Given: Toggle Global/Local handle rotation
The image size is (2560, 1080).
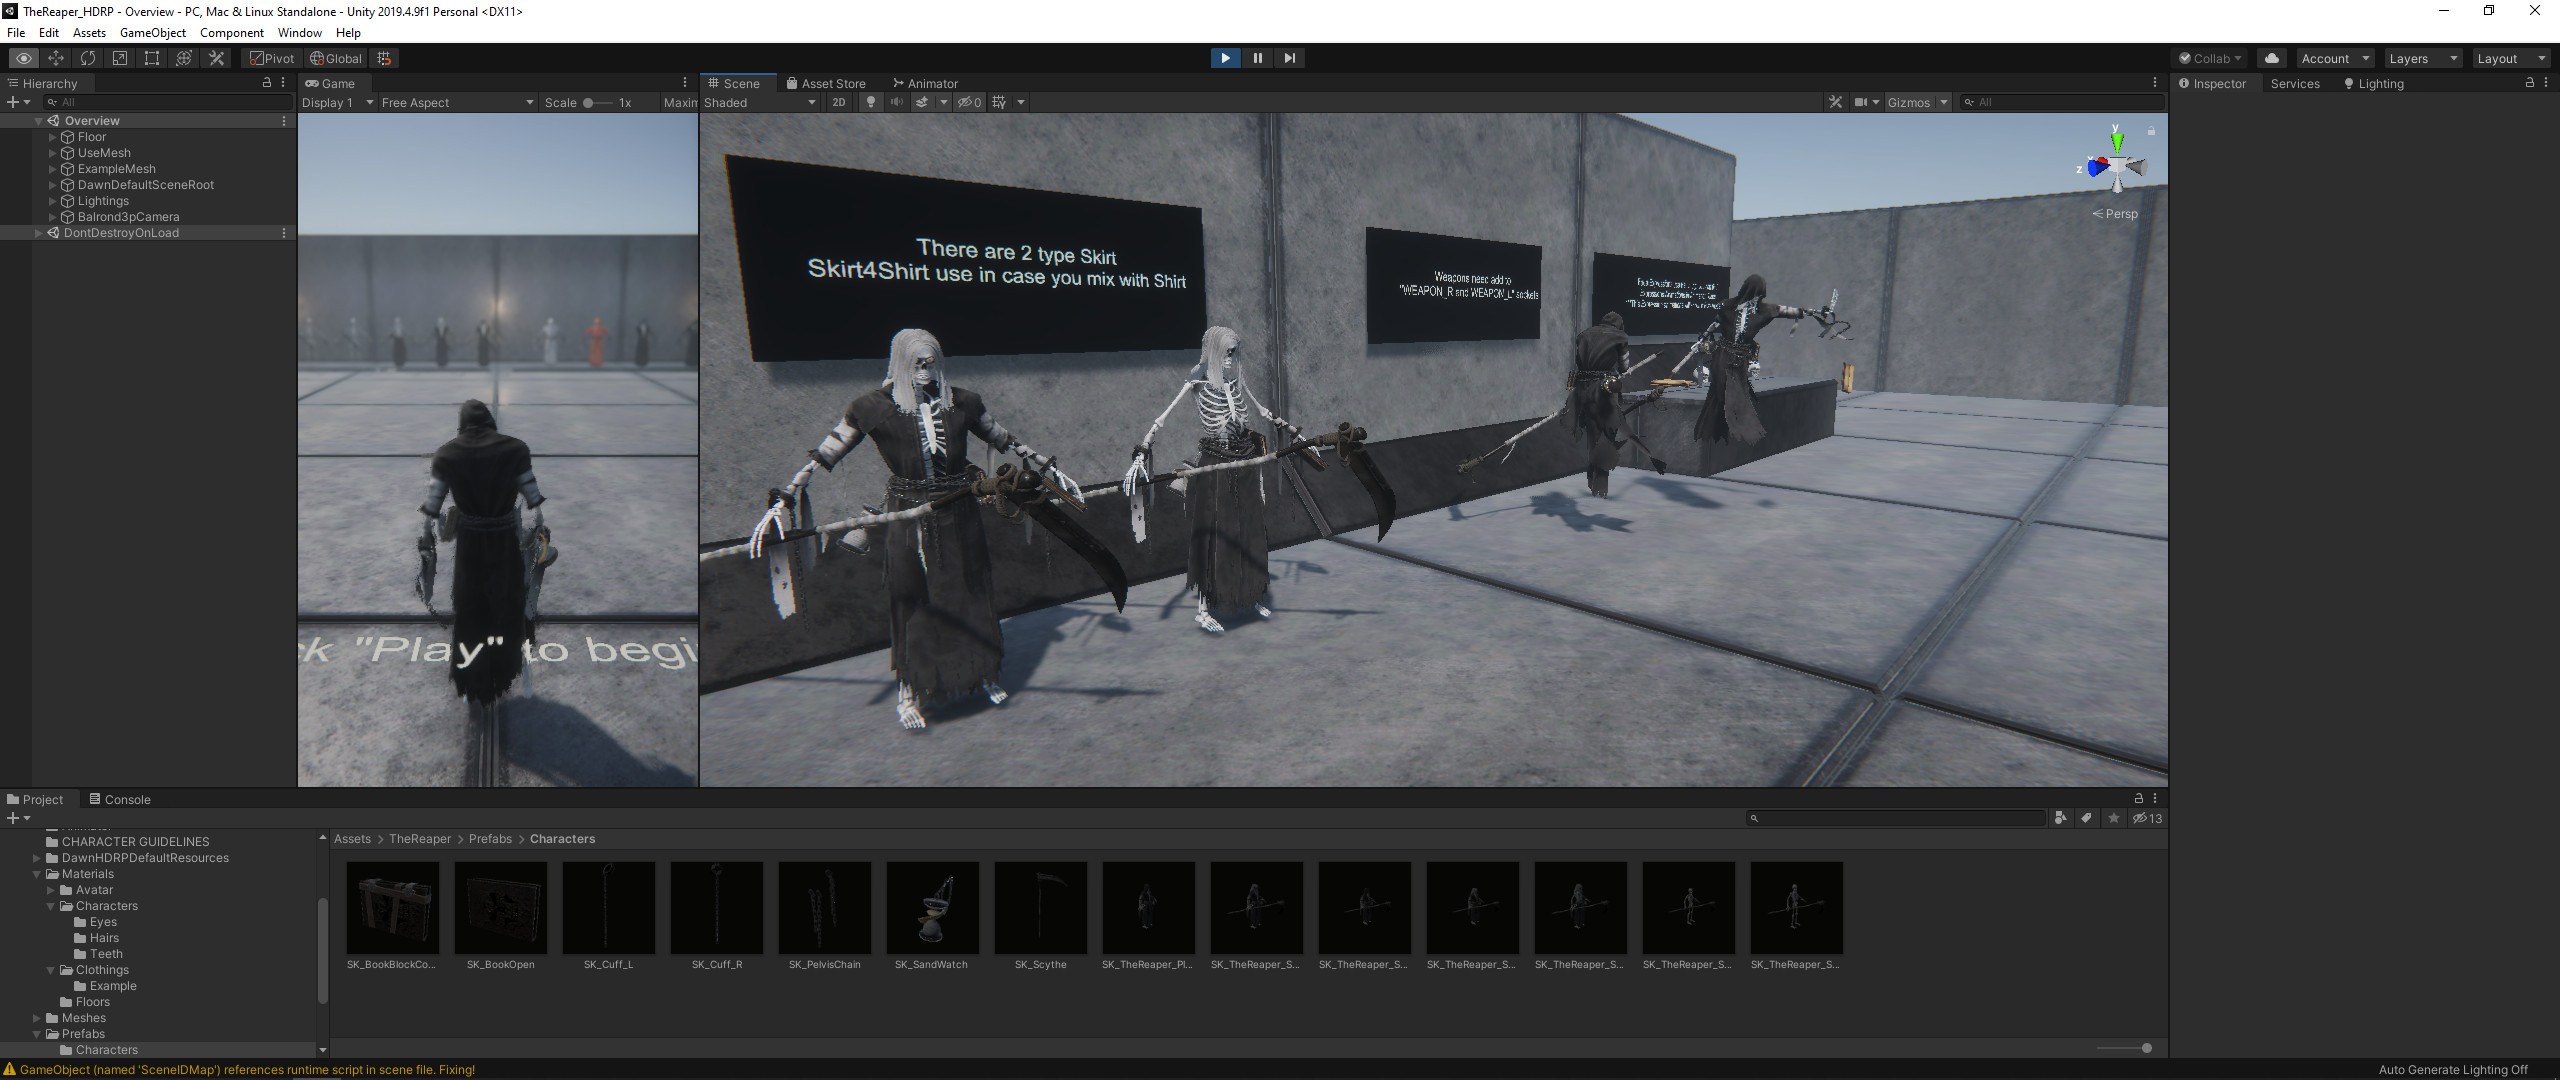Looking at the screenshot, I should [x=336, y=58].
